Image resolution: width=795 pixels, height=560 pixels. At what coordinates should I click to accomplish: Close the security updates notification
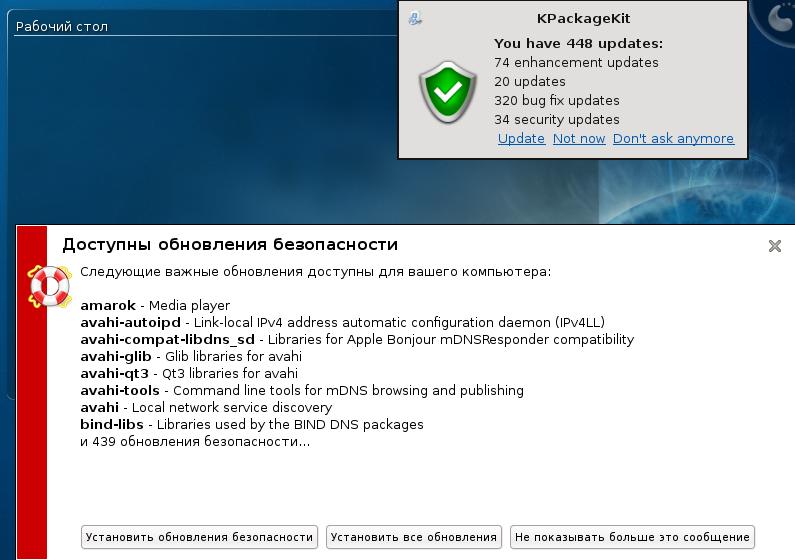[x=775, y=246]
